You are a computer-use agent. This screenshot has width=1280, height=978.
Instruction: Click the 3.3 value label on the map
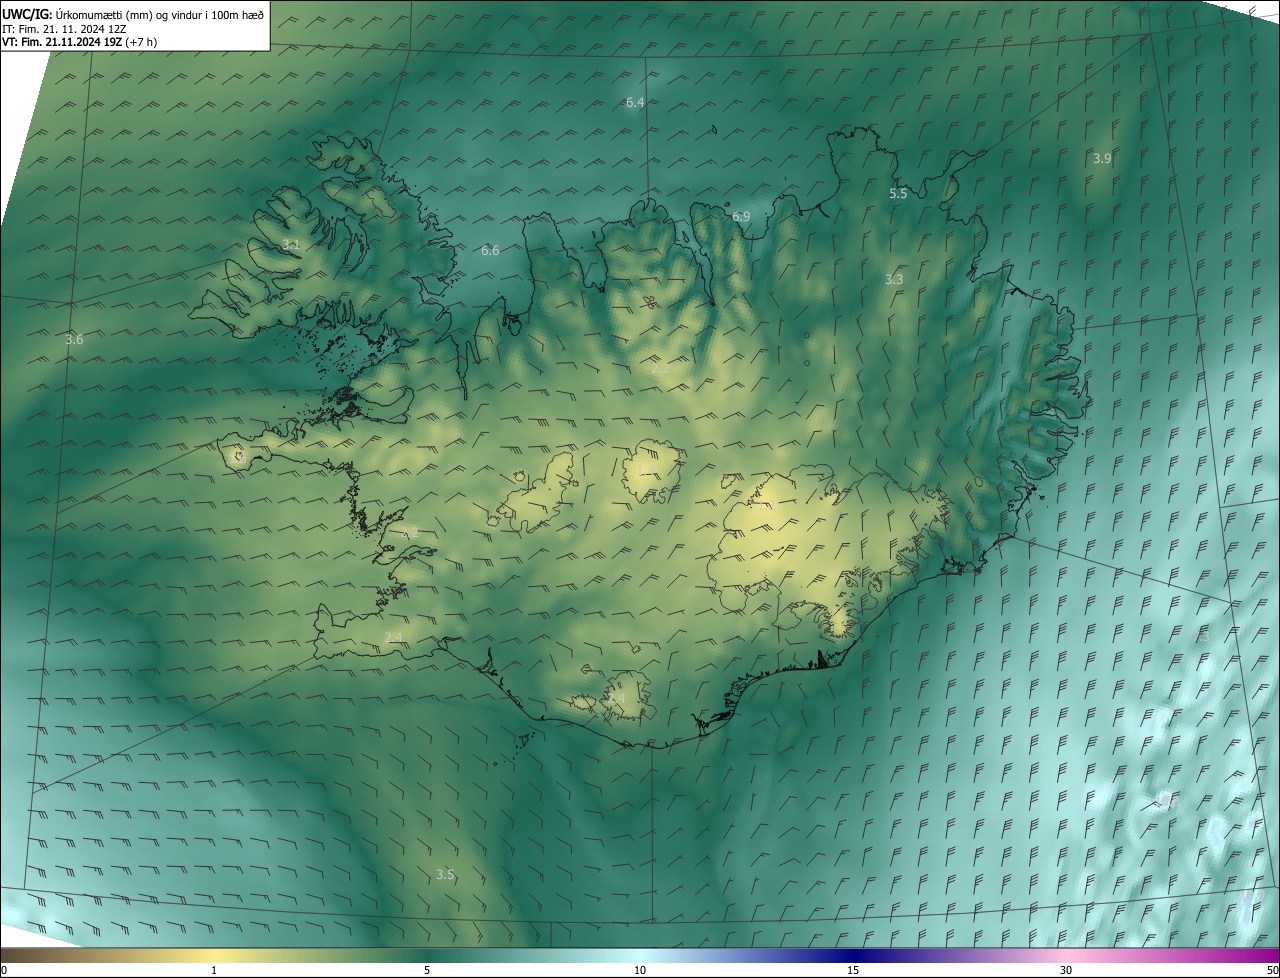(x=894, y=280)
